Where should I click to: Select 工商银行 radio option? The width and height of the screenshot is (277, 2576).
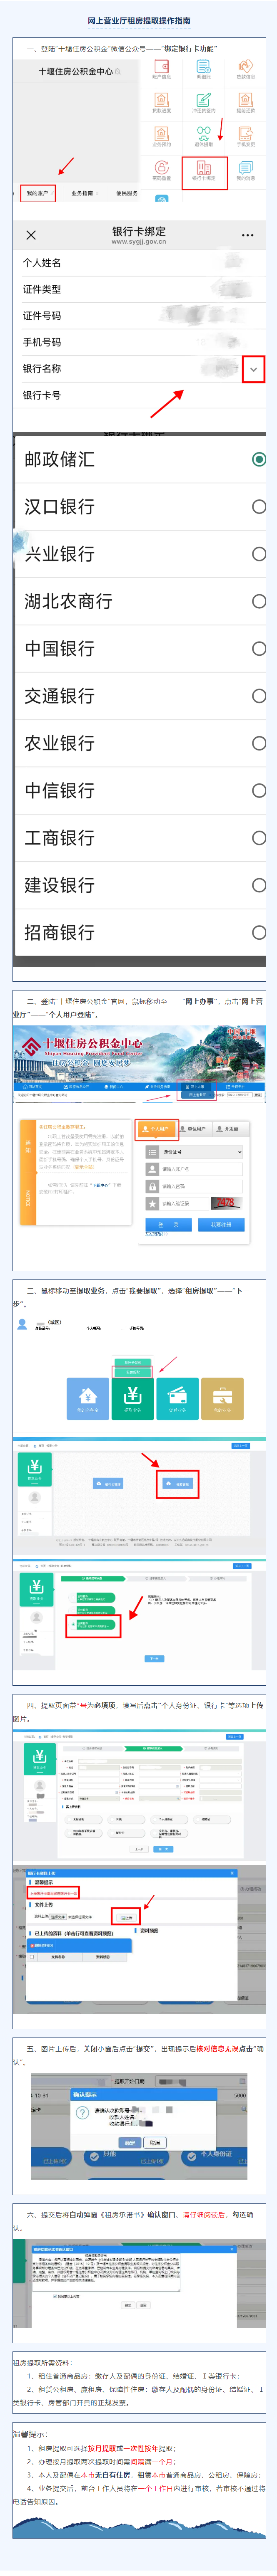click(259, 838)
